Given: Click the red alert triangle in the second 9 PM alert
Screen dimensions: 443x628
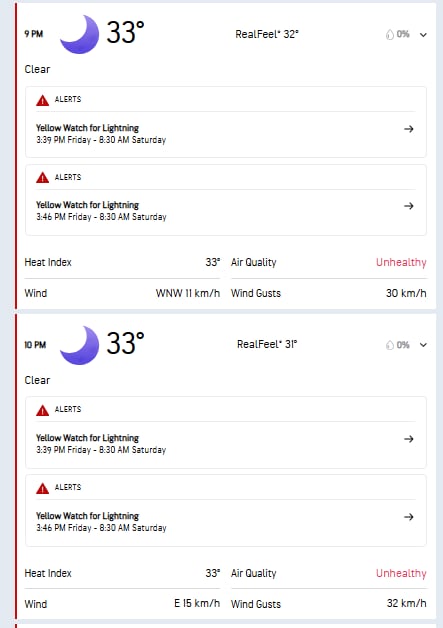Looking at the screenshot, I should click(42, 177).
